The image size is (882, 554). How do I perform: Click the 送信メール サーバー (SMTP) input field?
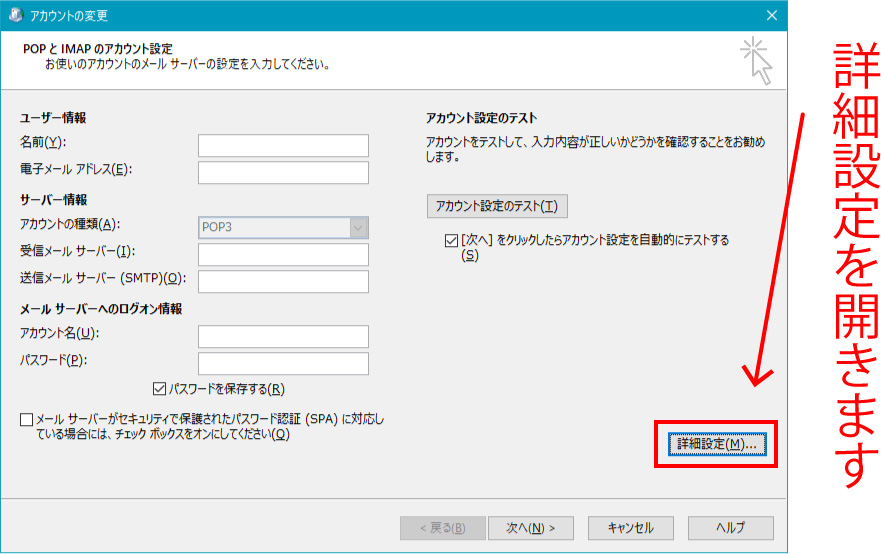(283, 281)
